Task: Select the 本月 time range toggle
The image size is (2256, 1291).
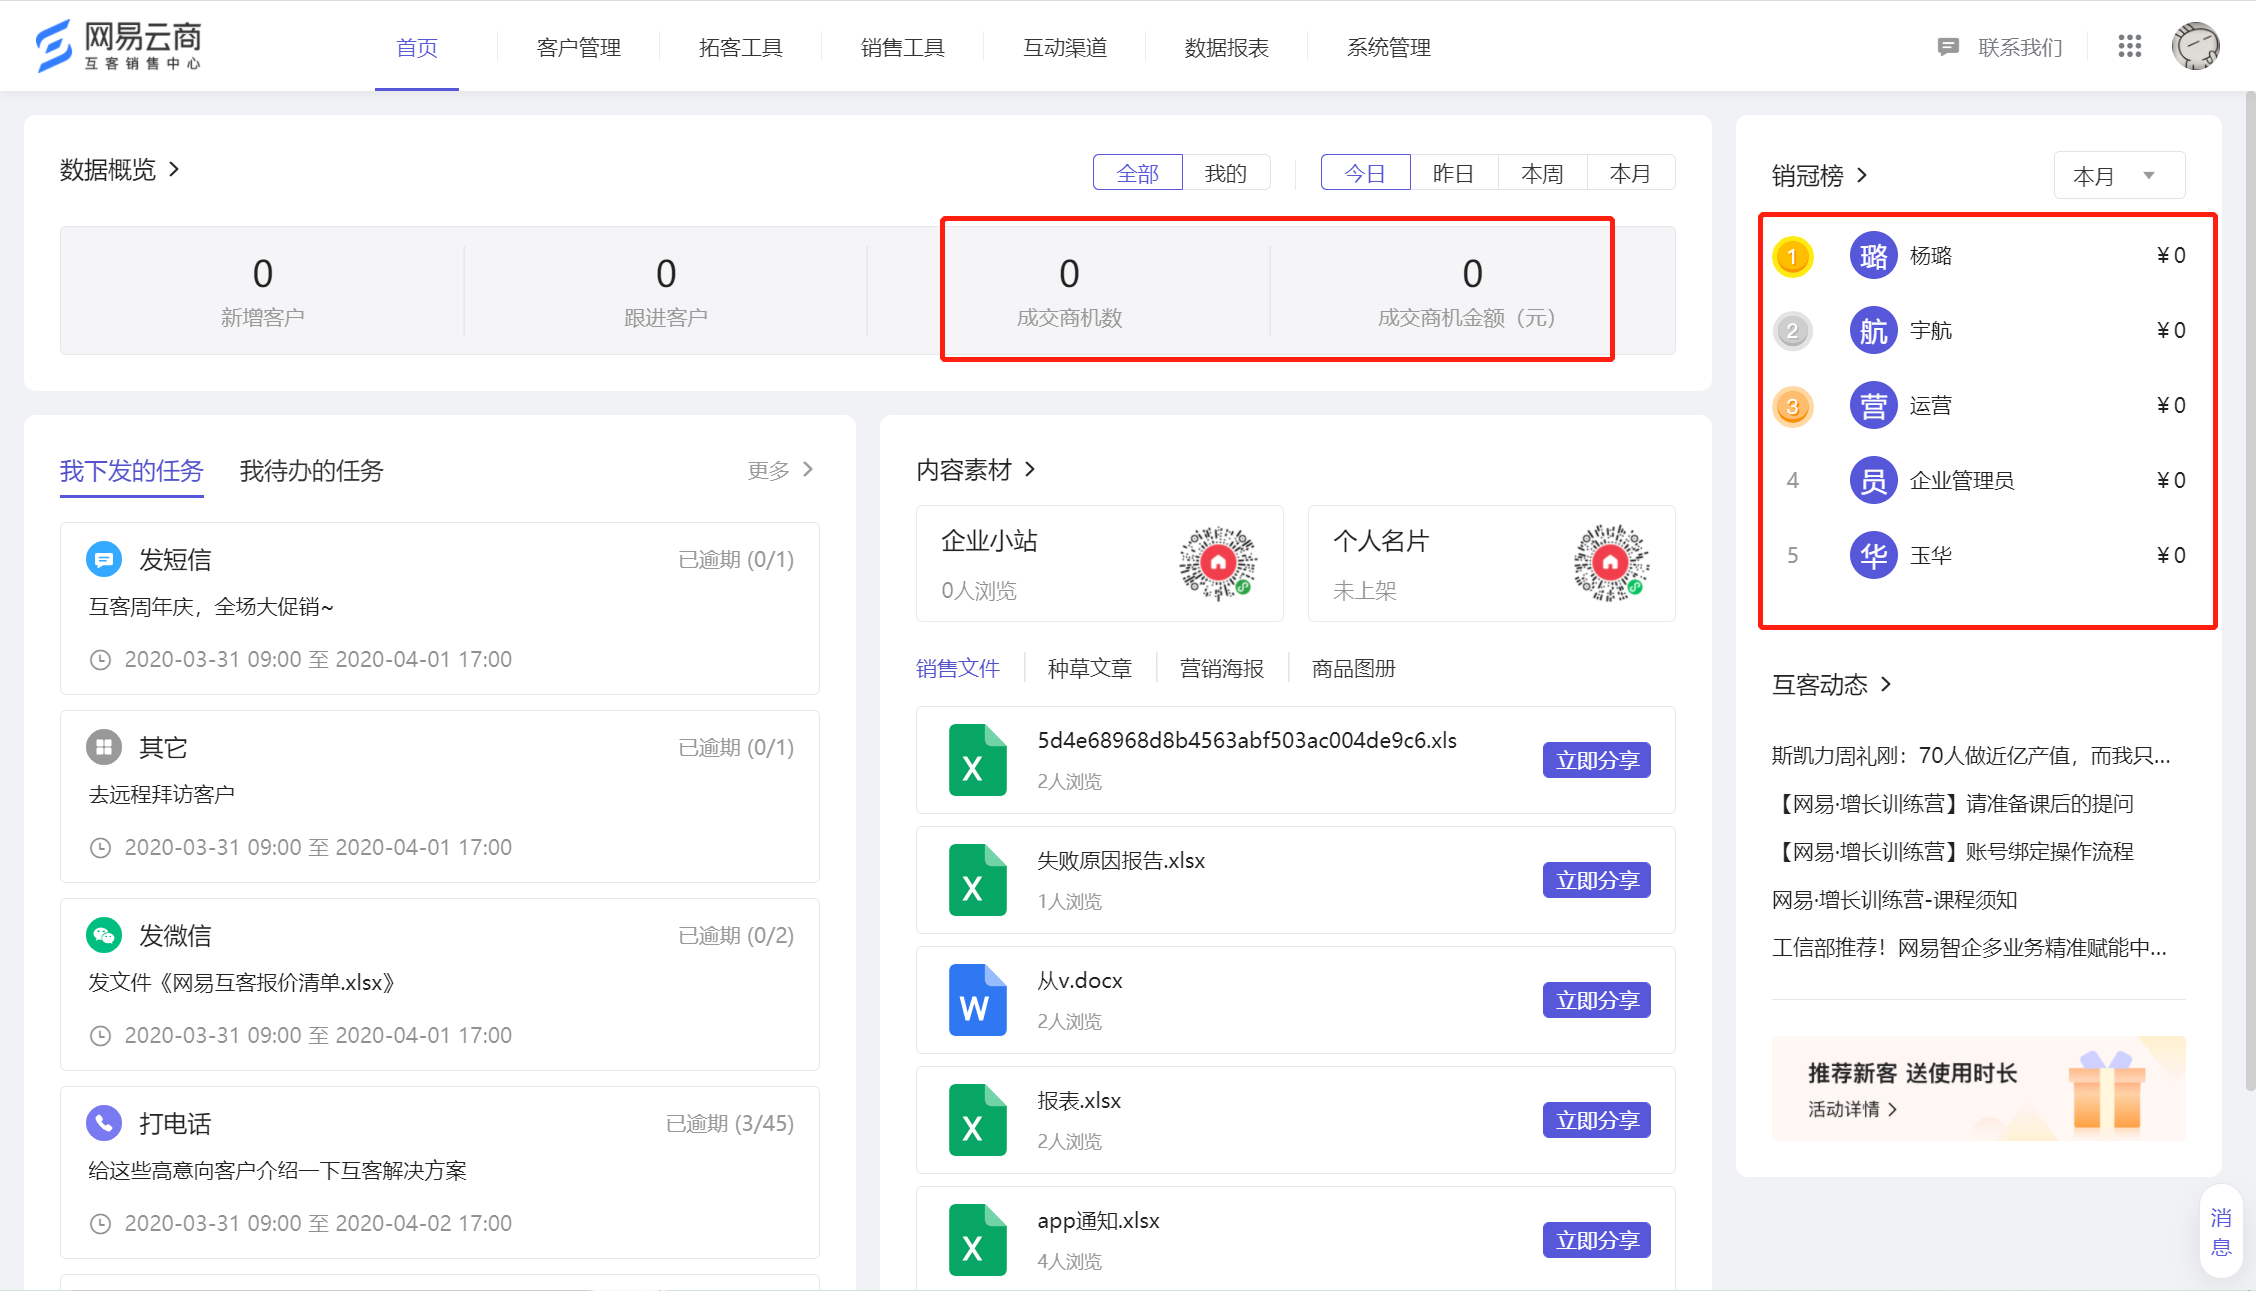Action: 1630,173
